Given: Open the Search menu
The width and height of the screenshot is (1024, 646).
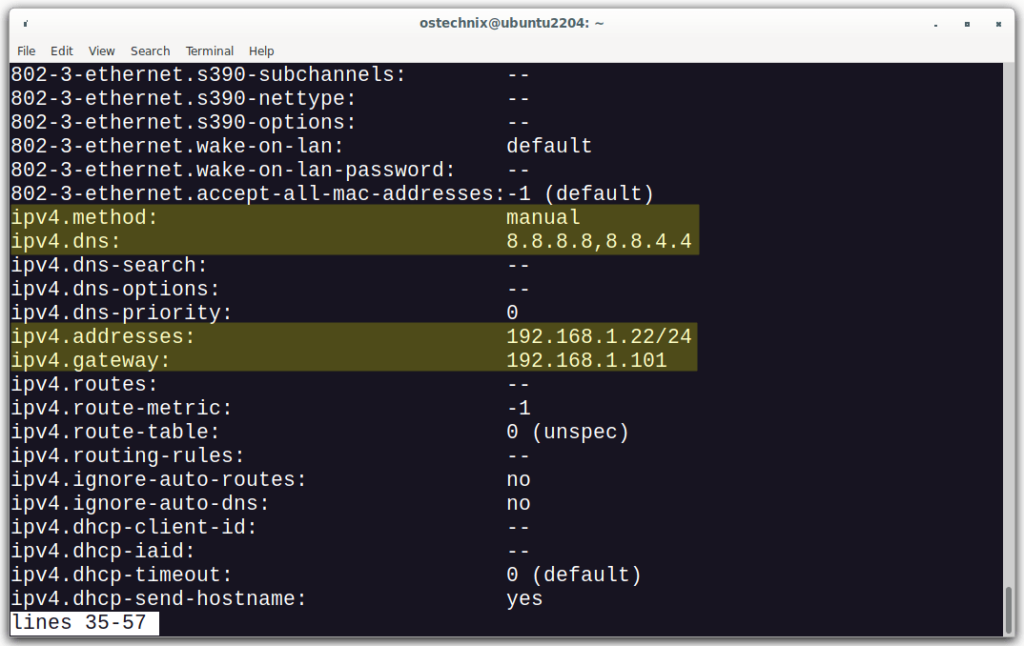Looking at the screenshot, I should click(150, 51).
